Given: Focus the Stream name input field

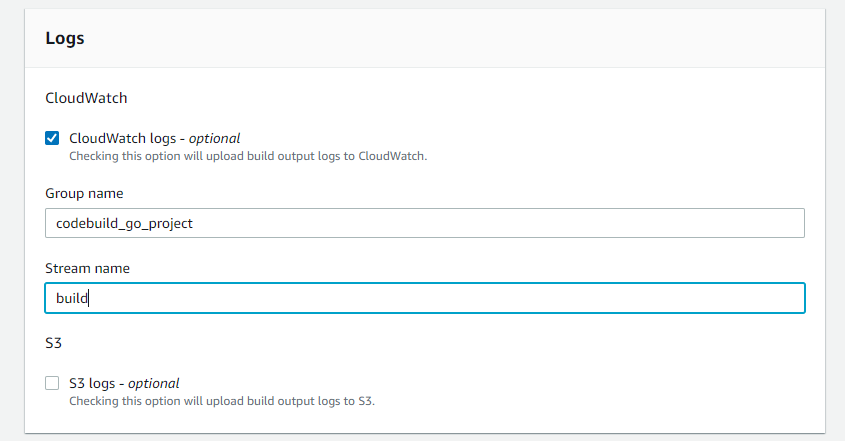Looking at the screenshot, I should click(x=424, y=298).
